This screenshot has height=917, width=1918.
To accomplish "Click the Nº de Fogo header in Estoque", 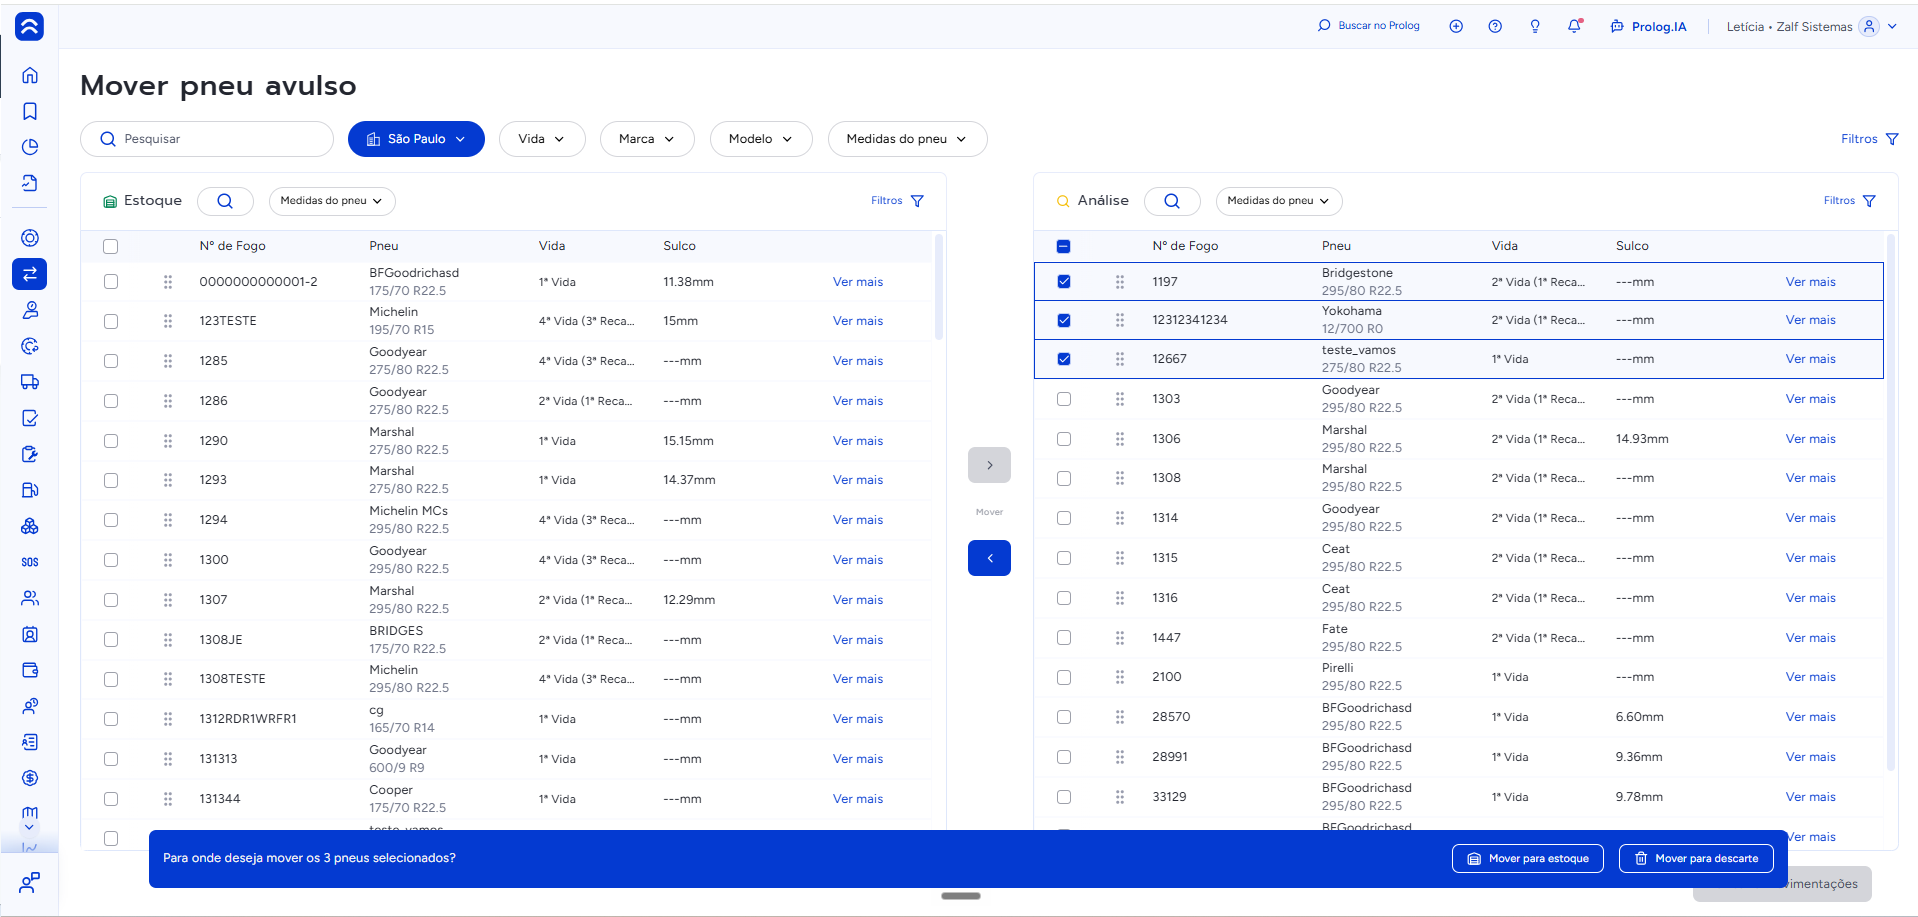I will 232,246.
